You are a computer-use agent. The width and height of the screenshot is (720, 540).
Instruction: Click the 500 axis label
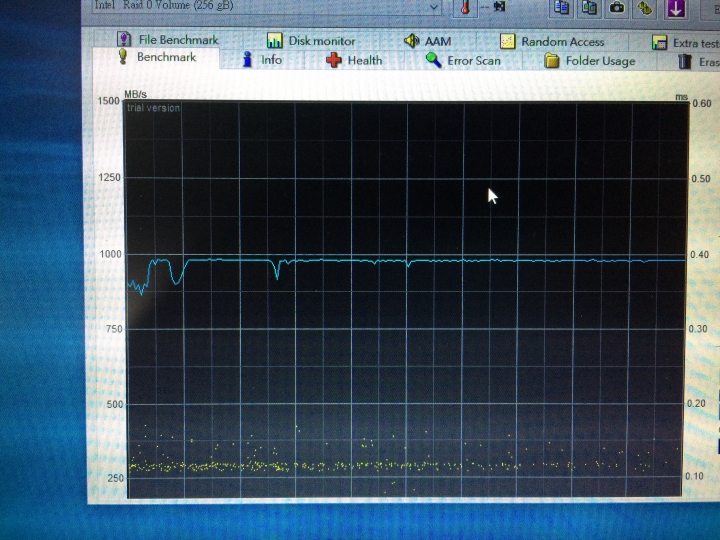coord(116,404)
